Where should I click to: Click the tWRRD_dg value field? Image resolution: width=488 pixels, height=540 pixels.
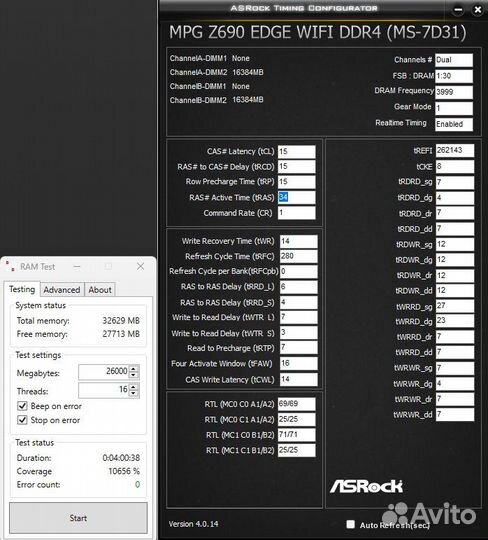pos(455,321)
